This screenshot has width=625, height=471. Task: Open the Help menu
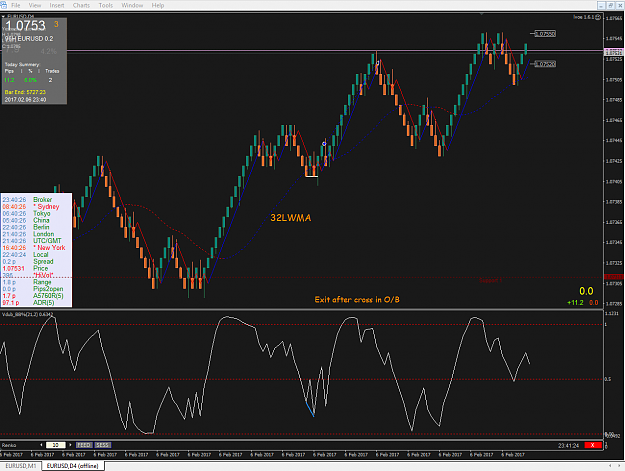158,5
